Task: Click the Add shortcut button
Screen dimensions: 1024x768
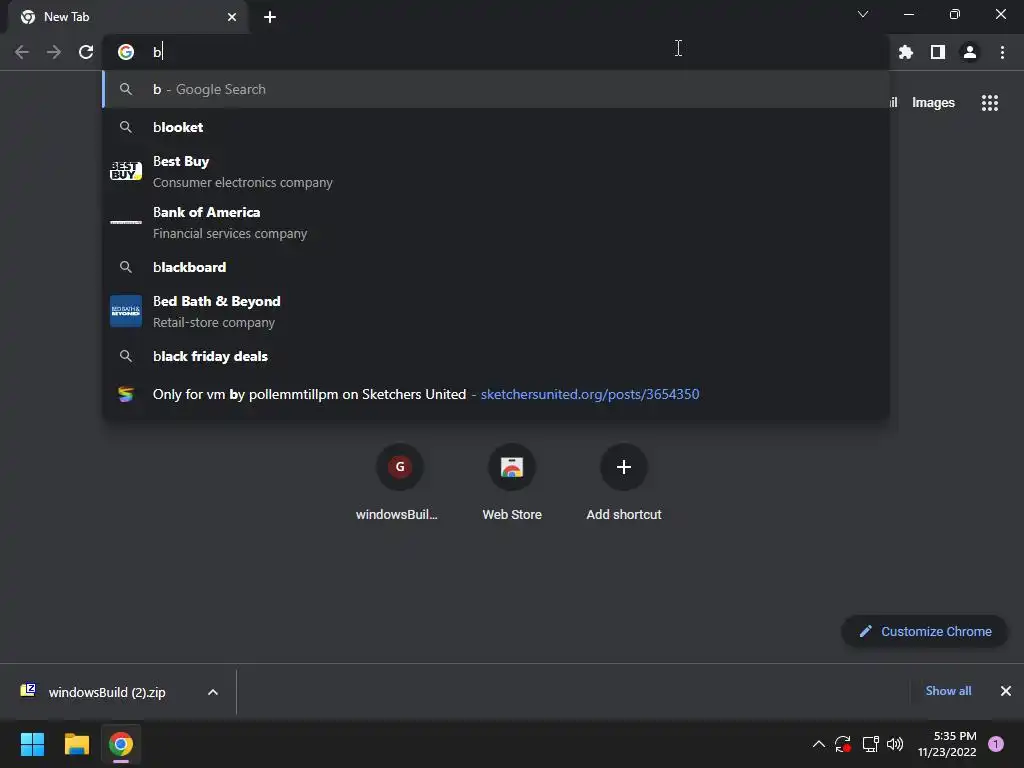Action: 624,484
